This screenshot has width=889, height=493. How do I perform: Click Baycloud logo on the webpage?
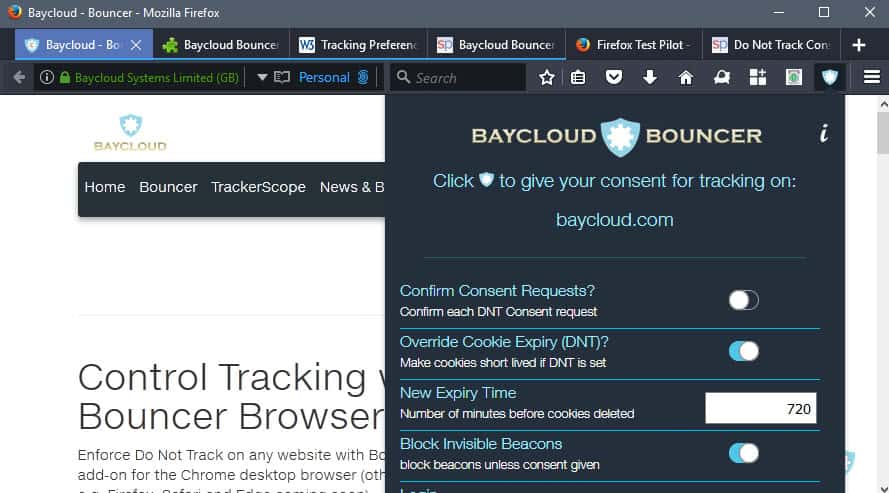pos(130,133)
